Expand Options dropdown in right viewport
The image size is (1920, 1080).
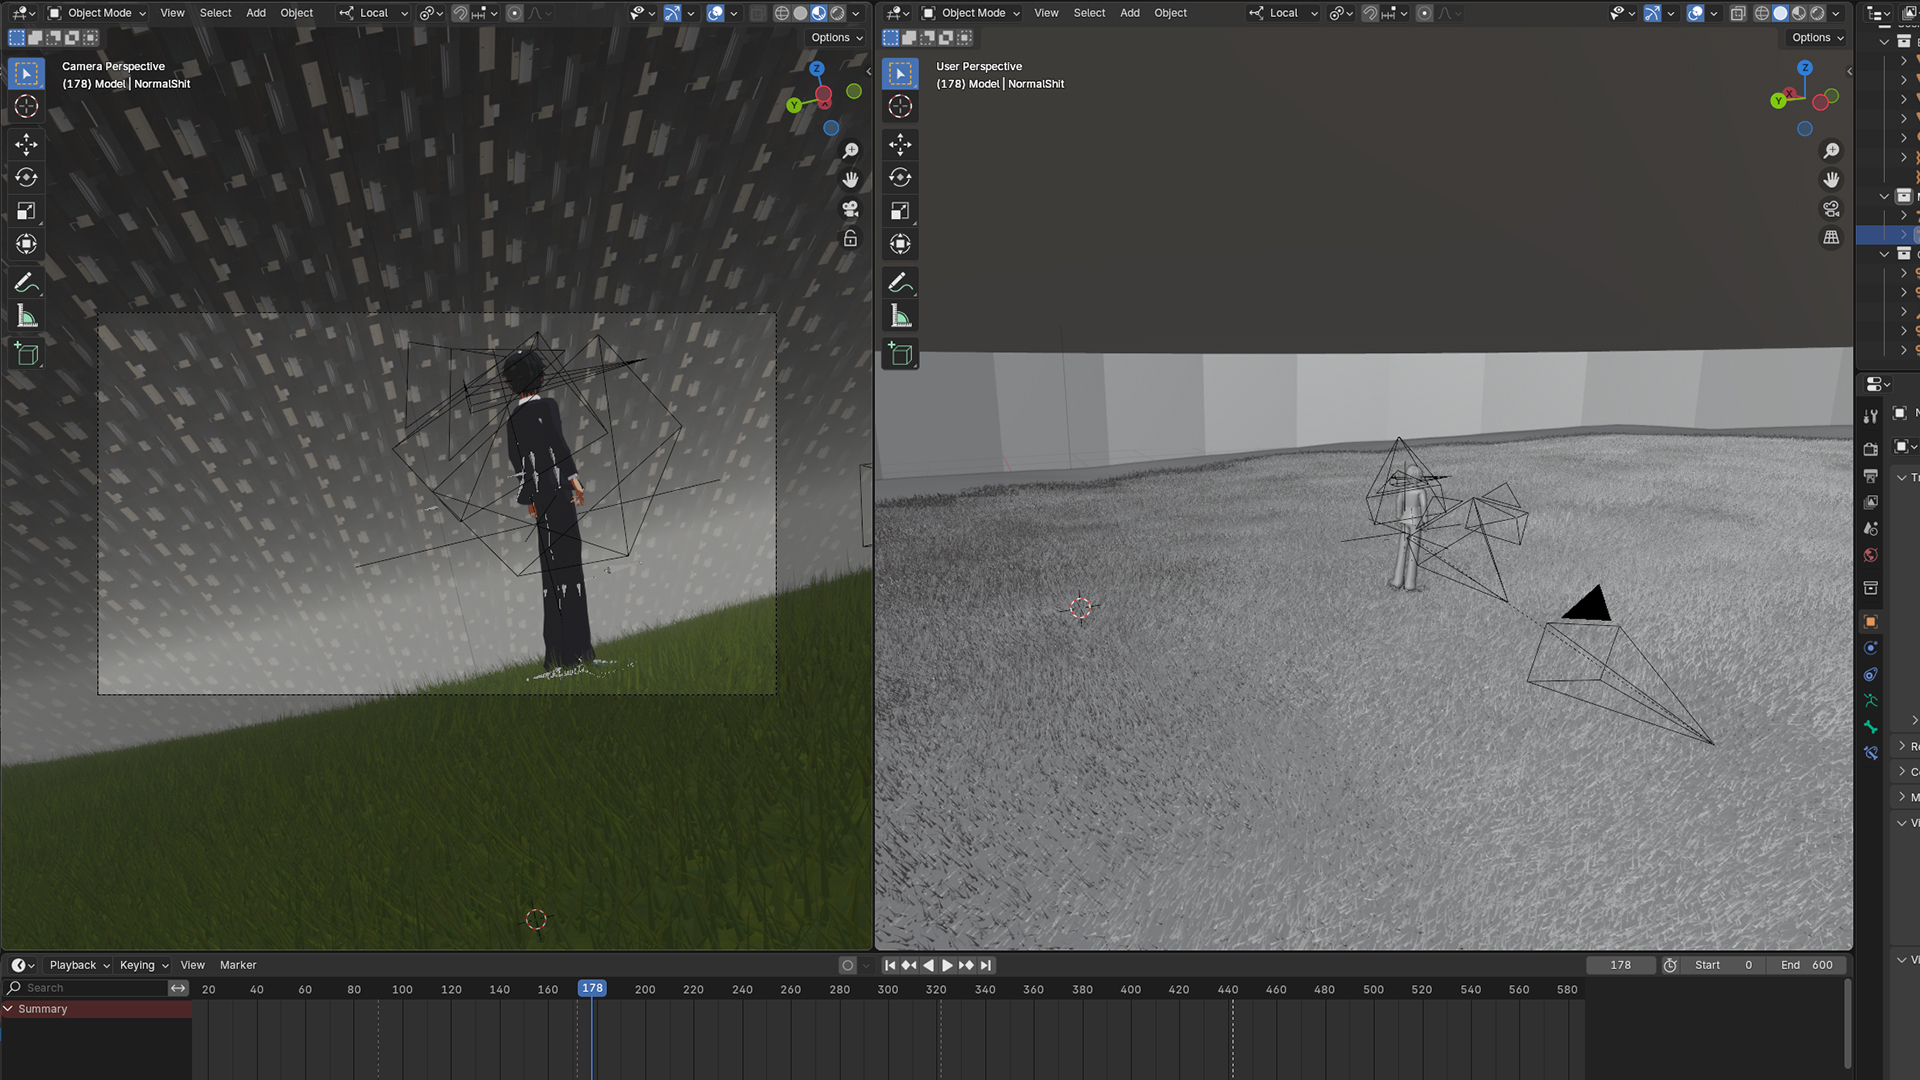(1817, 38)
